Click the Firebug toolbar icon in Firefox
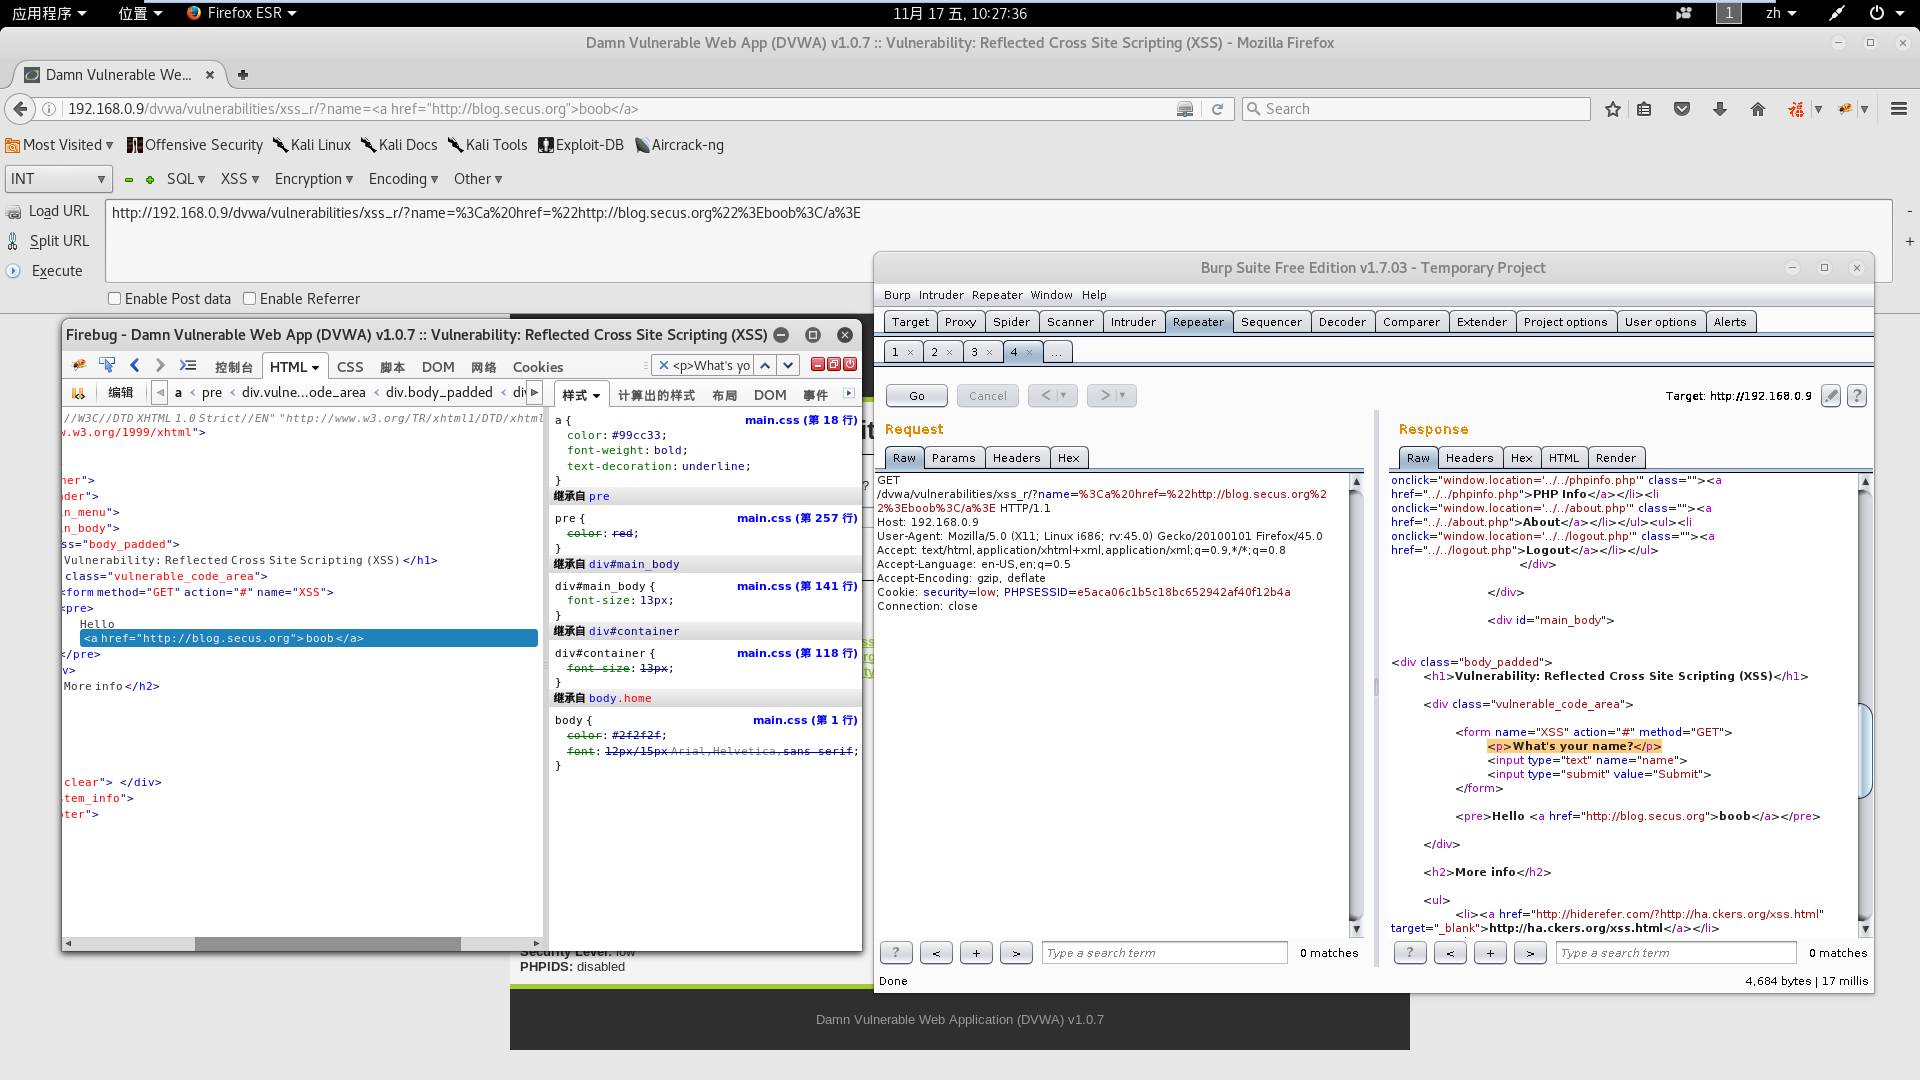The height and width of the screenshot is (1080, 1920). [x=1846, y=109]
